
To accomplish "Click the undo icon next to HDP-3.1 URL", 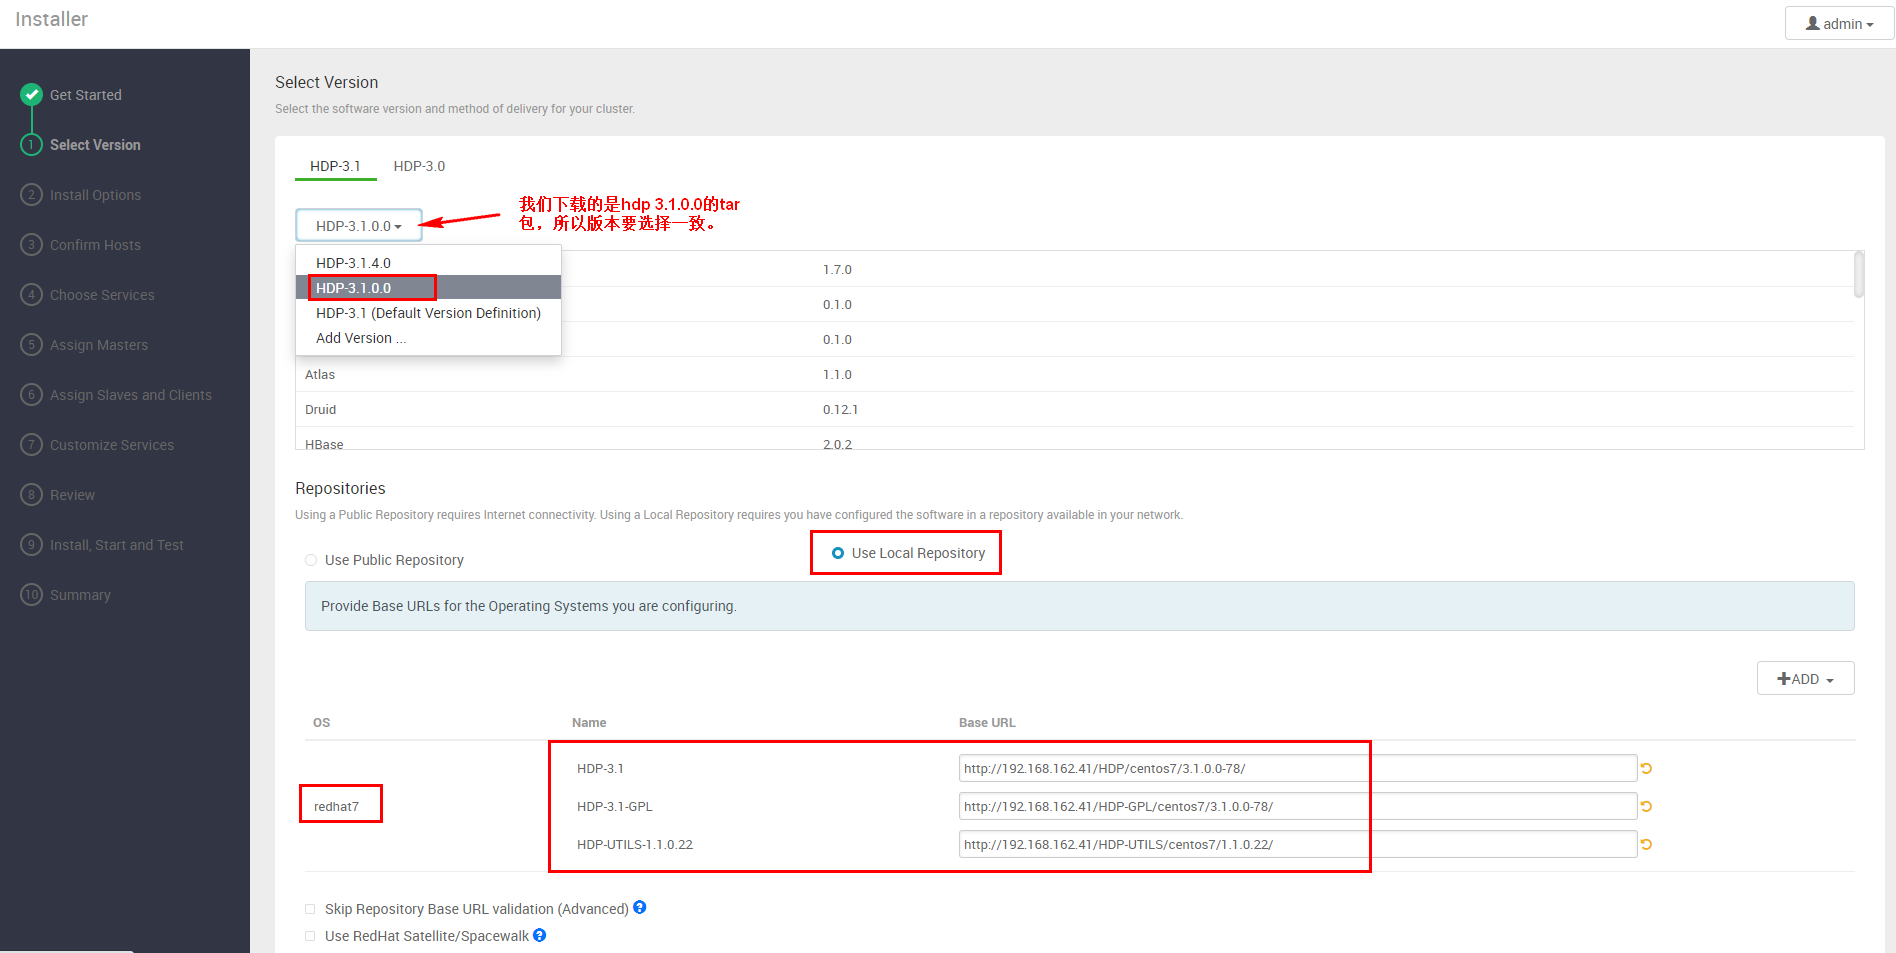I will tap(1646, 768).
